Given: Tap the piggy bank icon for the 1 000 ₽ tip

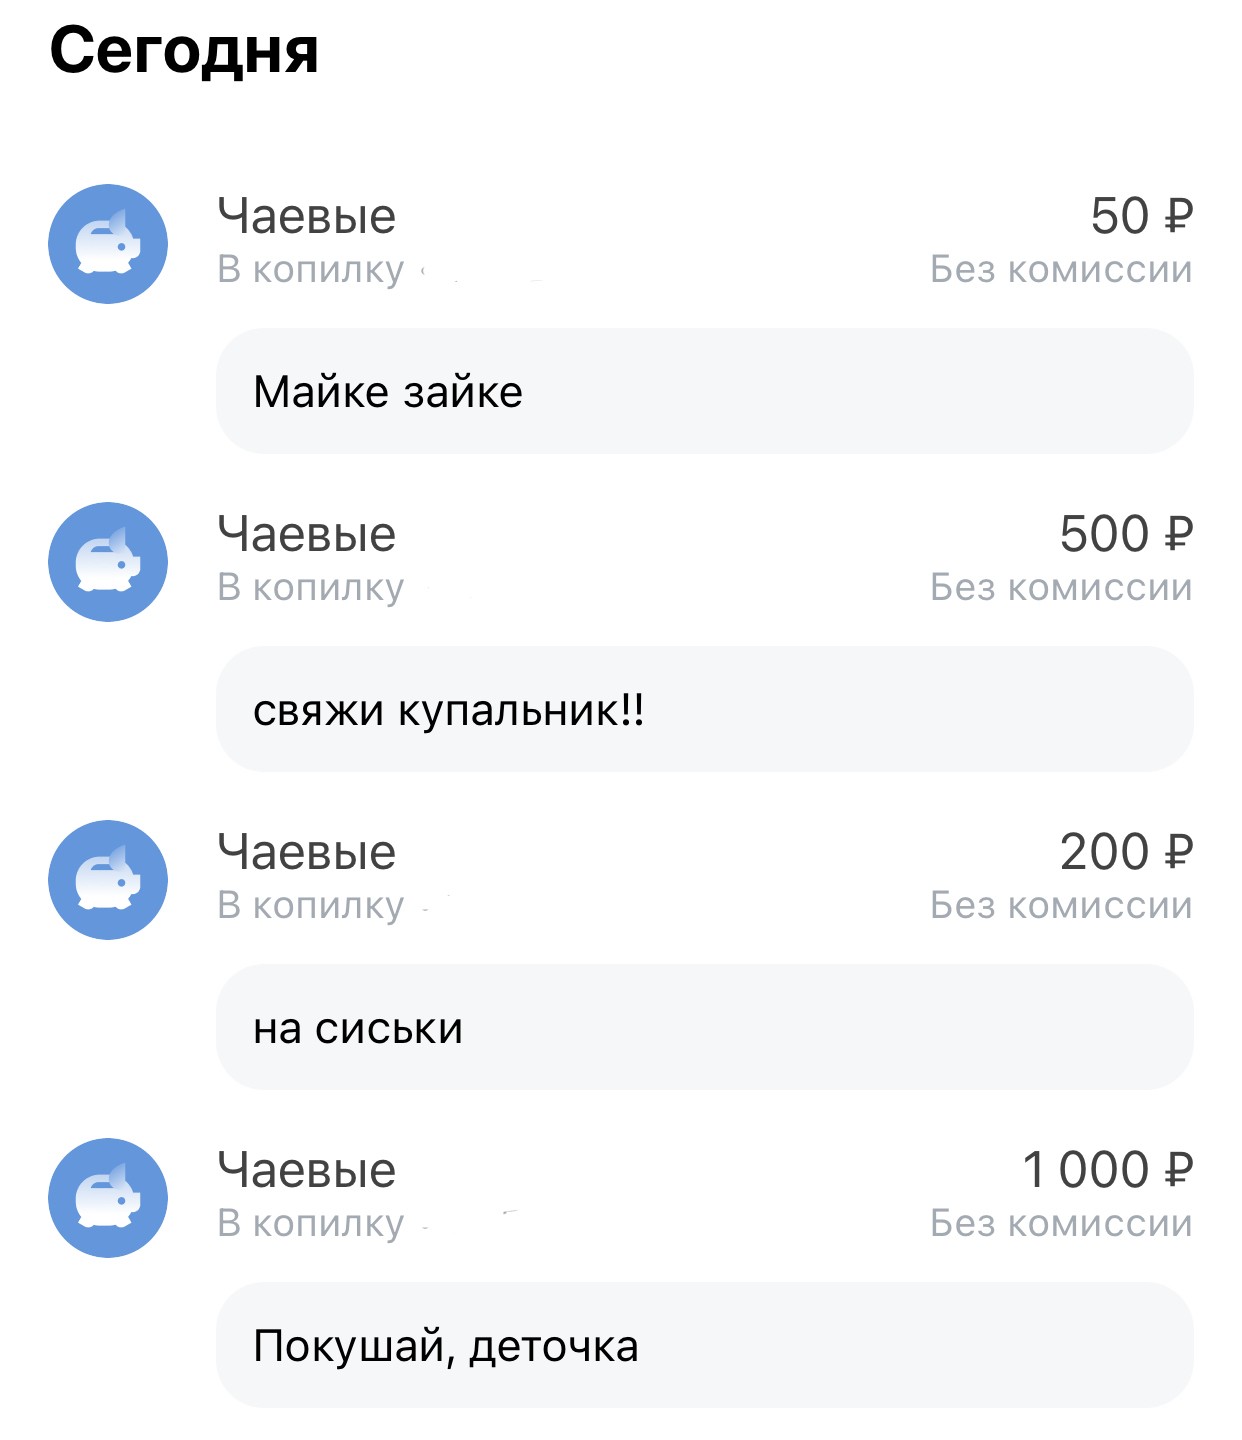Looking at the screenshot, I should 108,1198.
